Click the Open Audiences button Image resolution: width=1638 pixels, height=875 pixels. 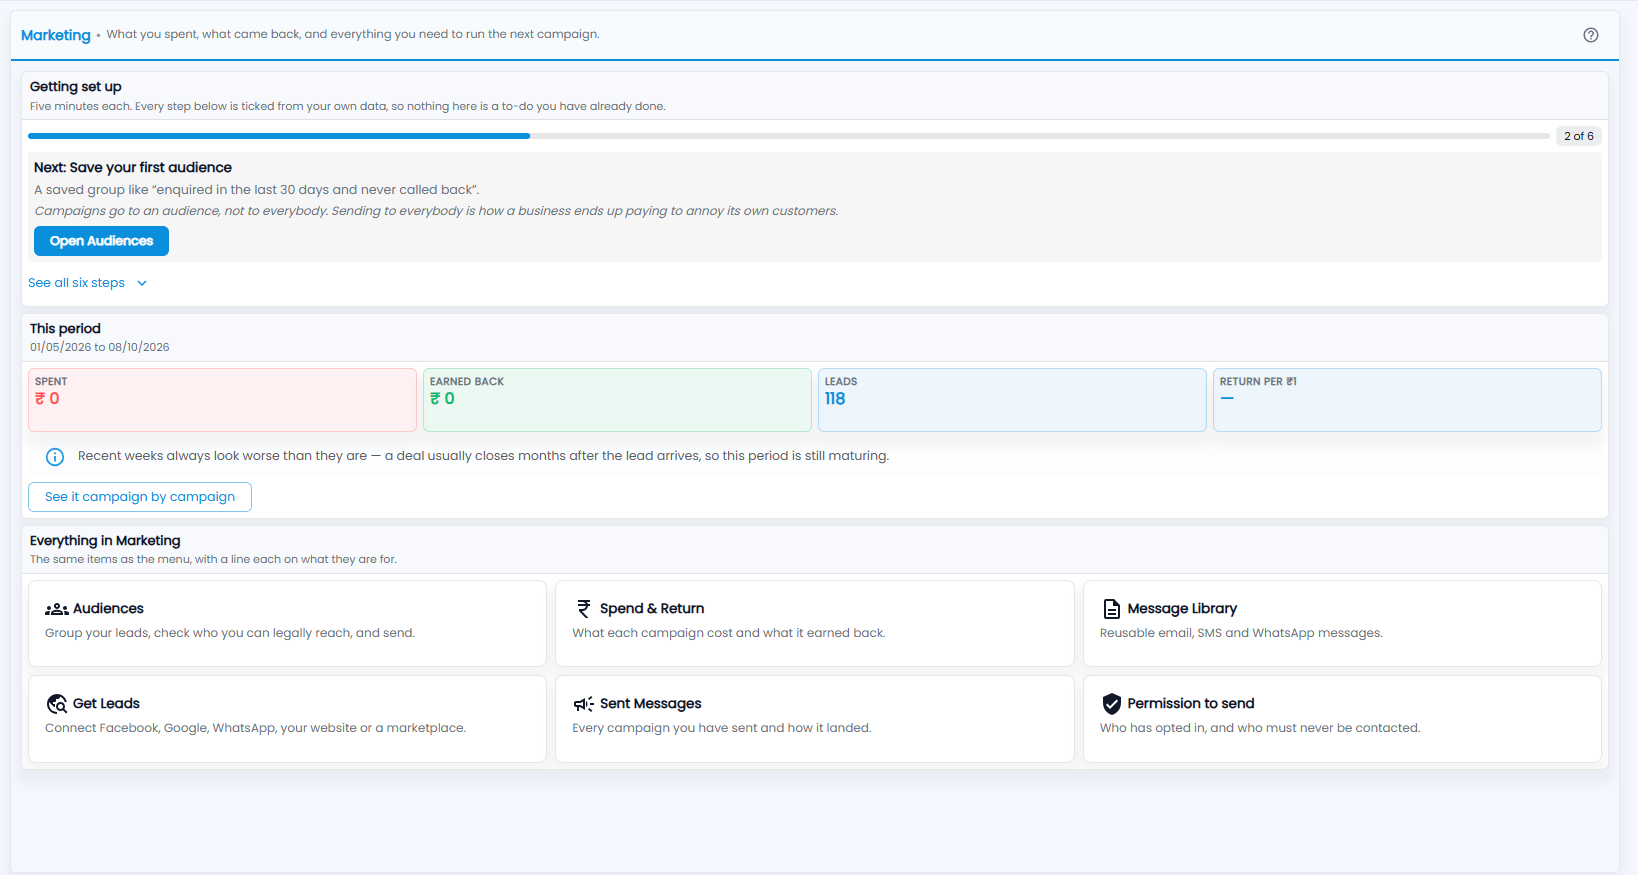click(101, 241)
